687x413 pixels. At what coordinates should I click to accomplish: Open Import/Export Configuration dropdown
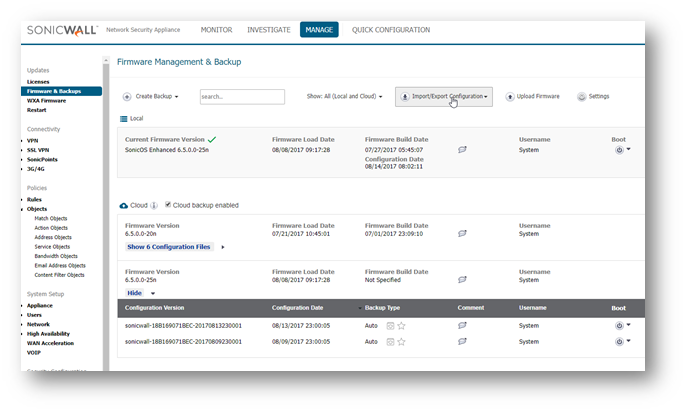point(443,96)
